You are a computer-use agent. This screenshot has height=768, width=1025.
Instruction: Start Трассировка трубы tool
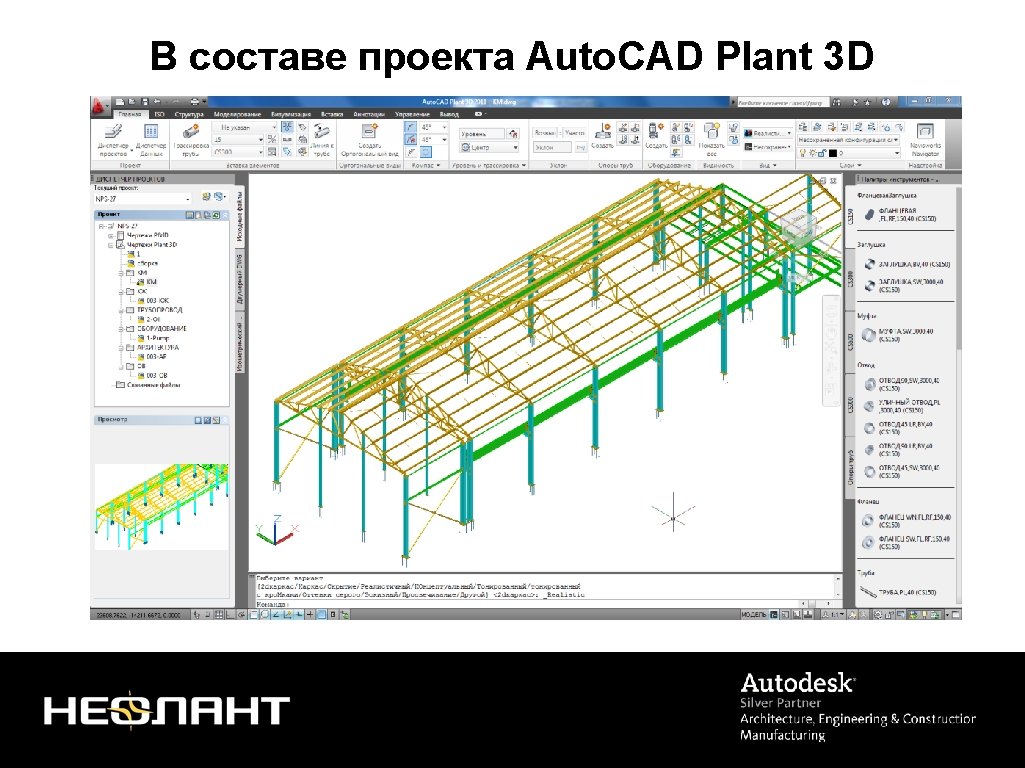(x=191, y=140)
